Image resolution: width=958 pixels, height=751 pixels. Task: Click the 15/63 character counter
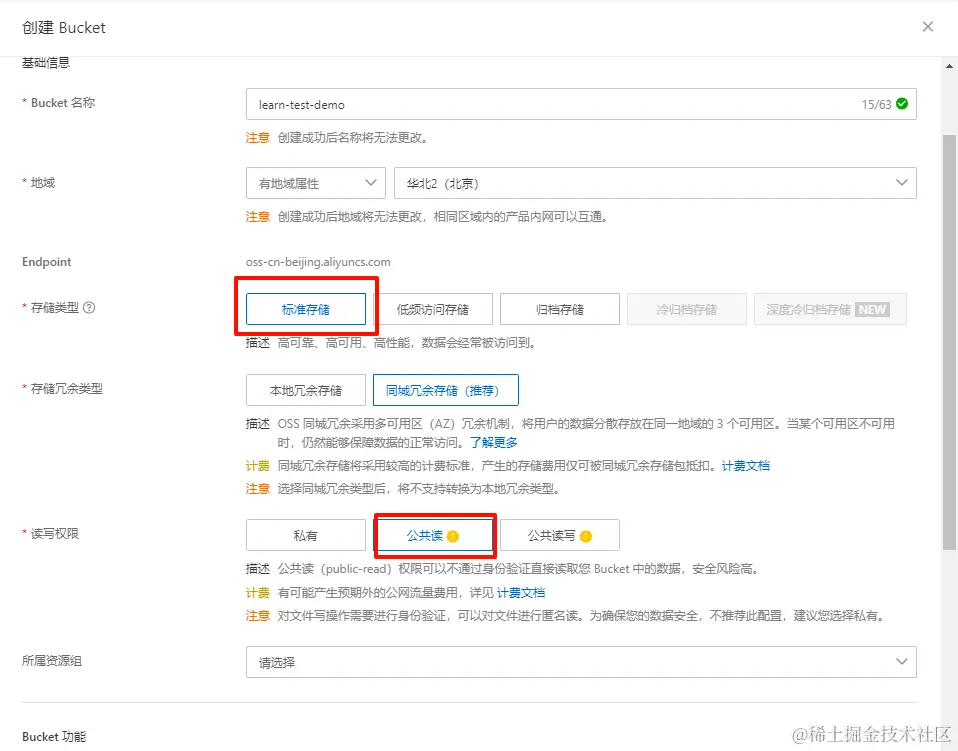pos(876,104)
